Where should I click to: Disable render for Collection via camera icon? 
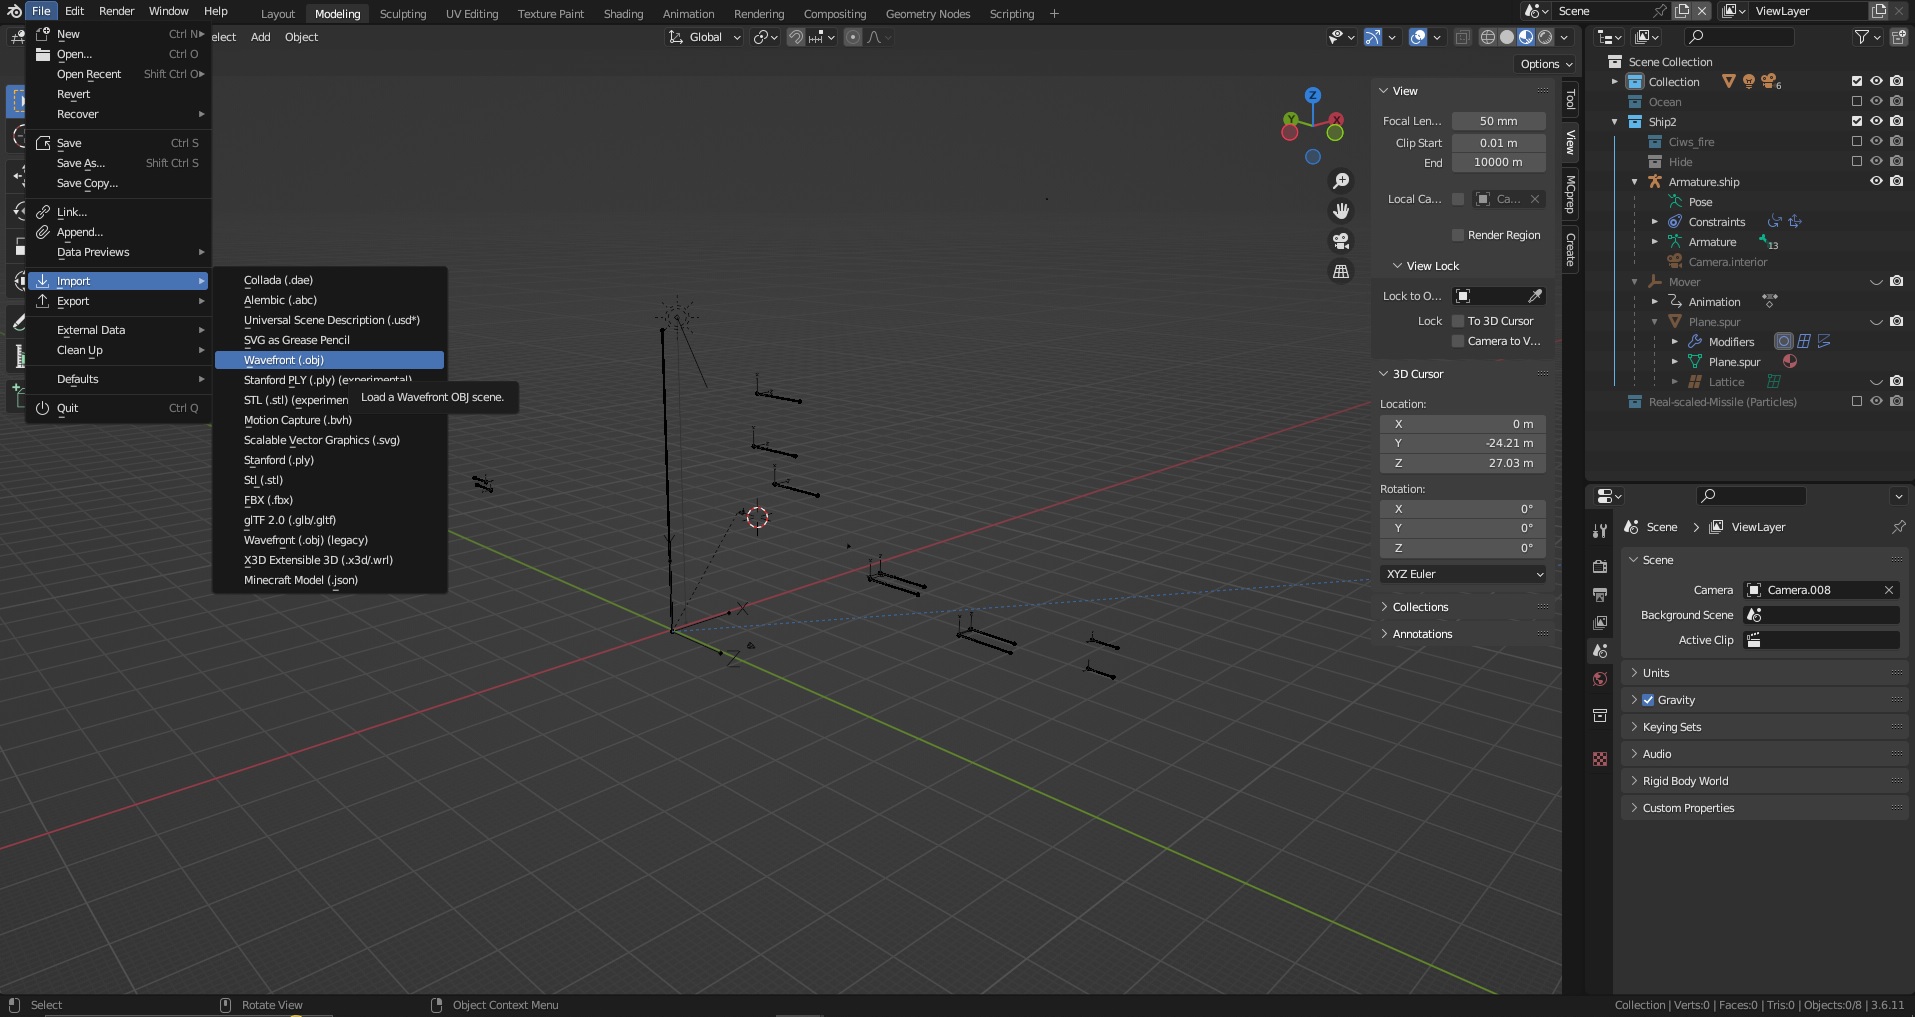coord(1897,82)
